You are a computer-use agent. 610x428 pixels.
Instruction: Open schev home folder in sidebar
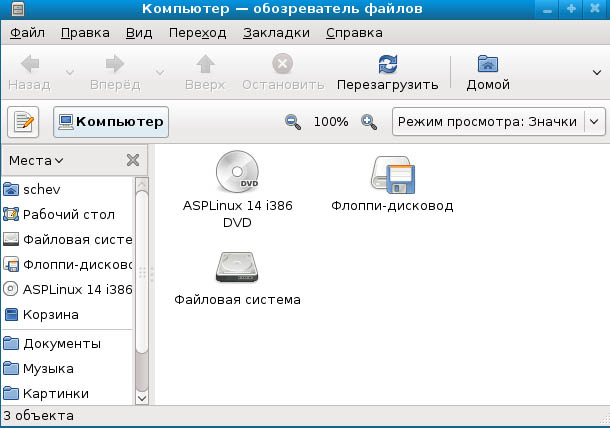pyautogui.click(x=67, y=189)
